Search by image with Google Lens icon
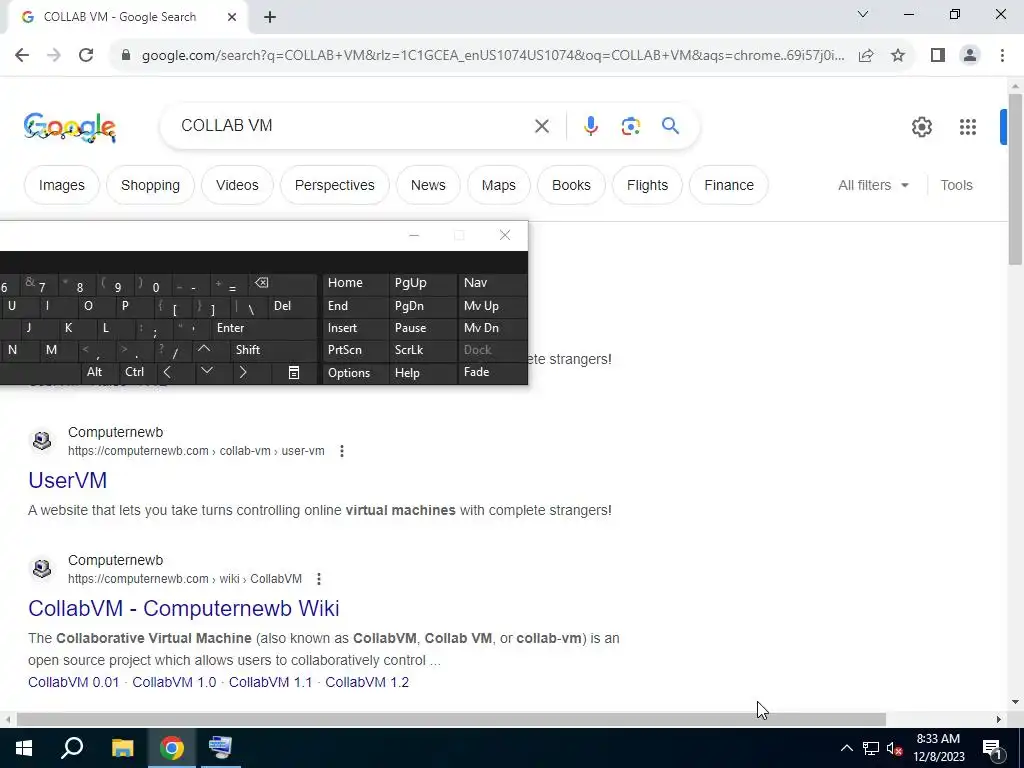This screenshot has width=1024, height=768. tap(630, 126)
